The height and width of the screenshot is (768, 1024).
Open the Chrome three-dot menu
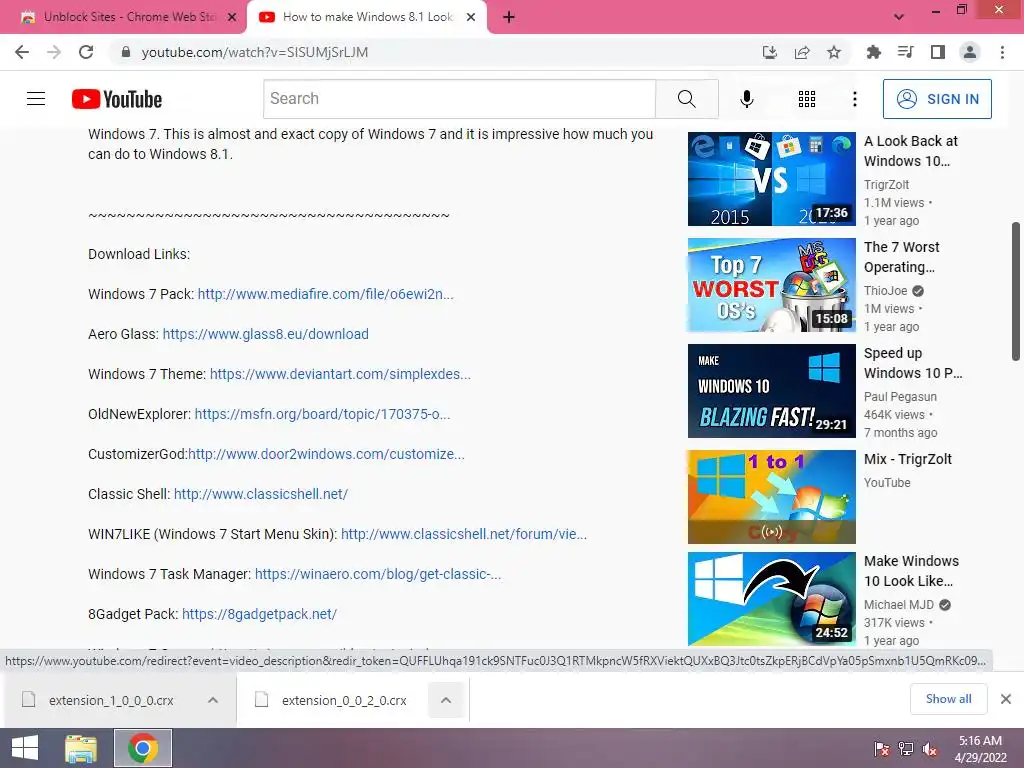[1002, 52]
